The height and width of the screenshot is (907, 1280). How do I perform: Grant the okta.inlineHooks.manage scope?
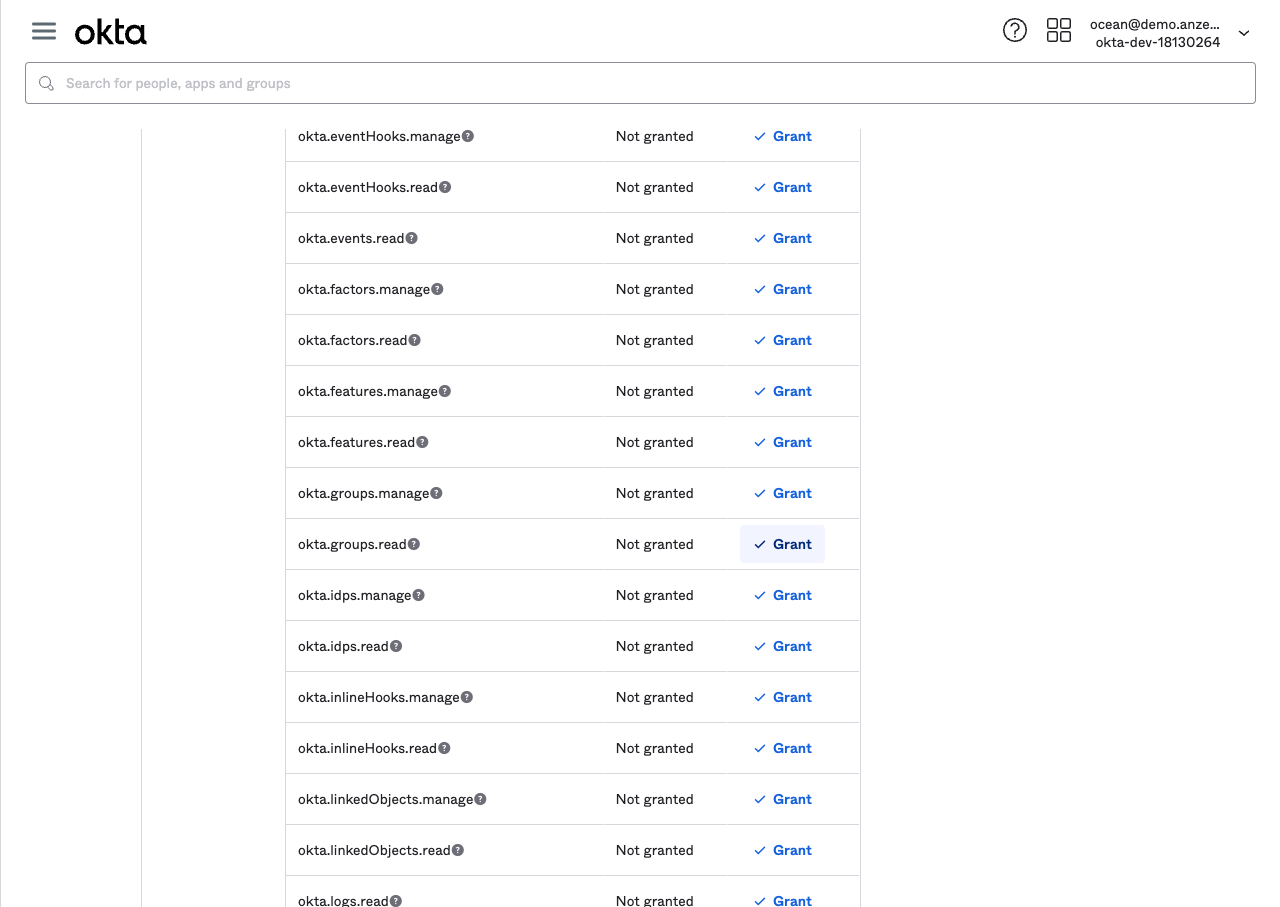(x=783, y=697)
